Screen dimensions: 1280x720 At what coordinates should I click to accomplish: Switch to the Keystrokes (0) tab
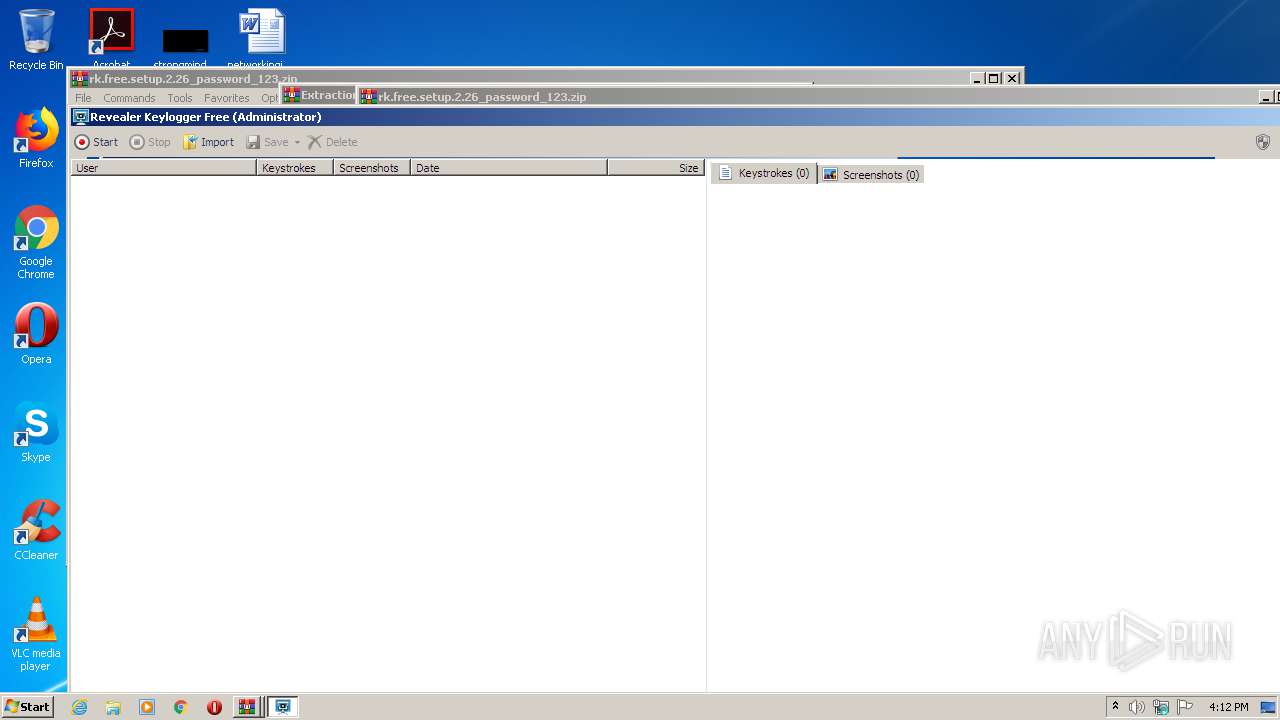[x=764, y=173]
